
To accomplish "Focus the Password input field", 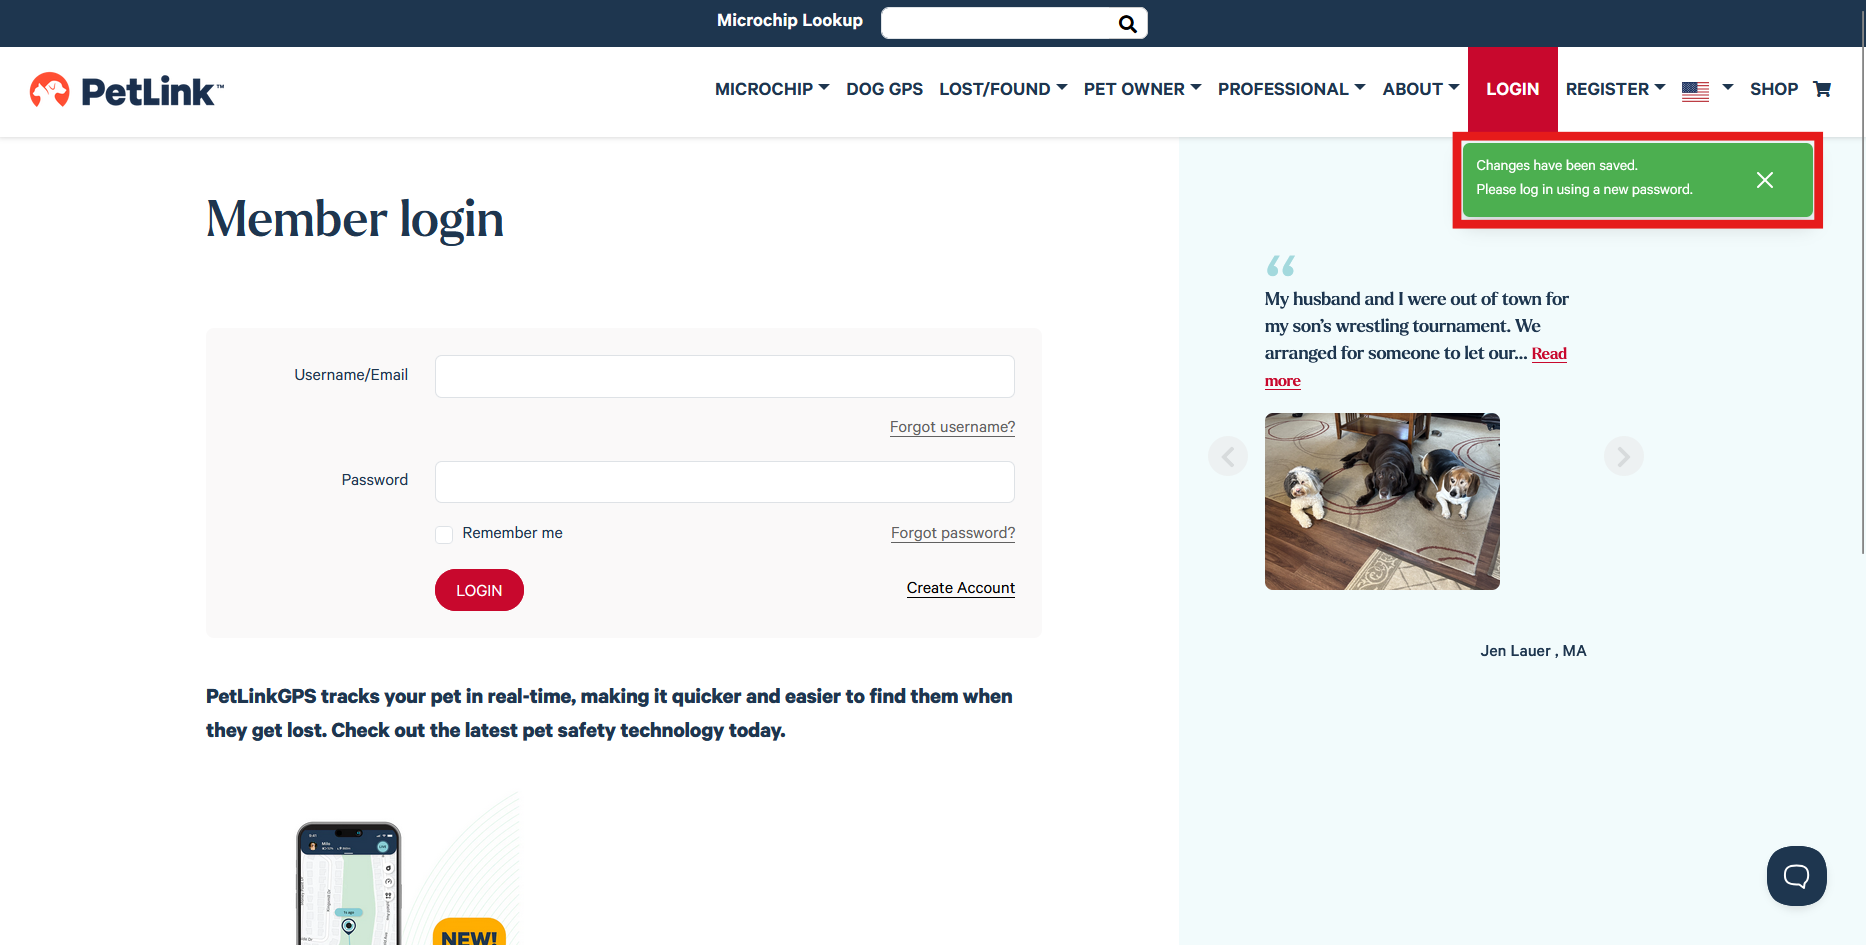I will pos(725,482).
